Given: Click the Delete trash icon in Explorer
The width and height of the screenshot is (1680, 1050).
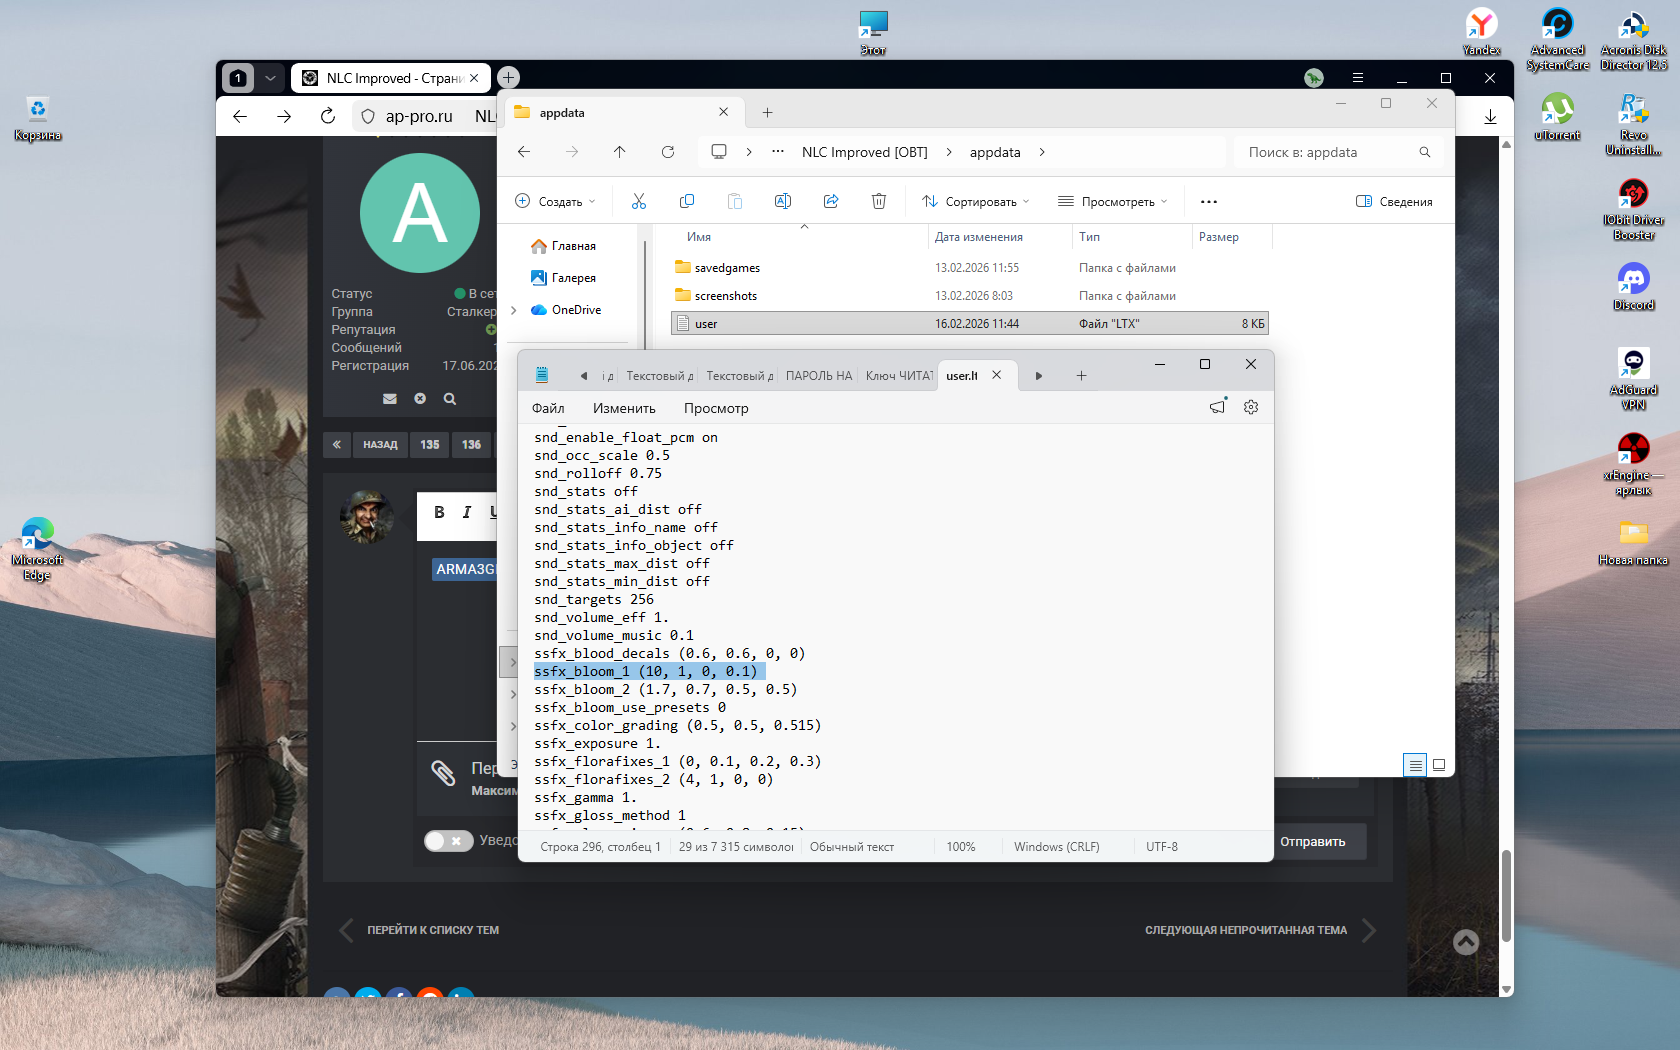Looking at the screenshot, I should pyautogui.click(x=879, y=201).
